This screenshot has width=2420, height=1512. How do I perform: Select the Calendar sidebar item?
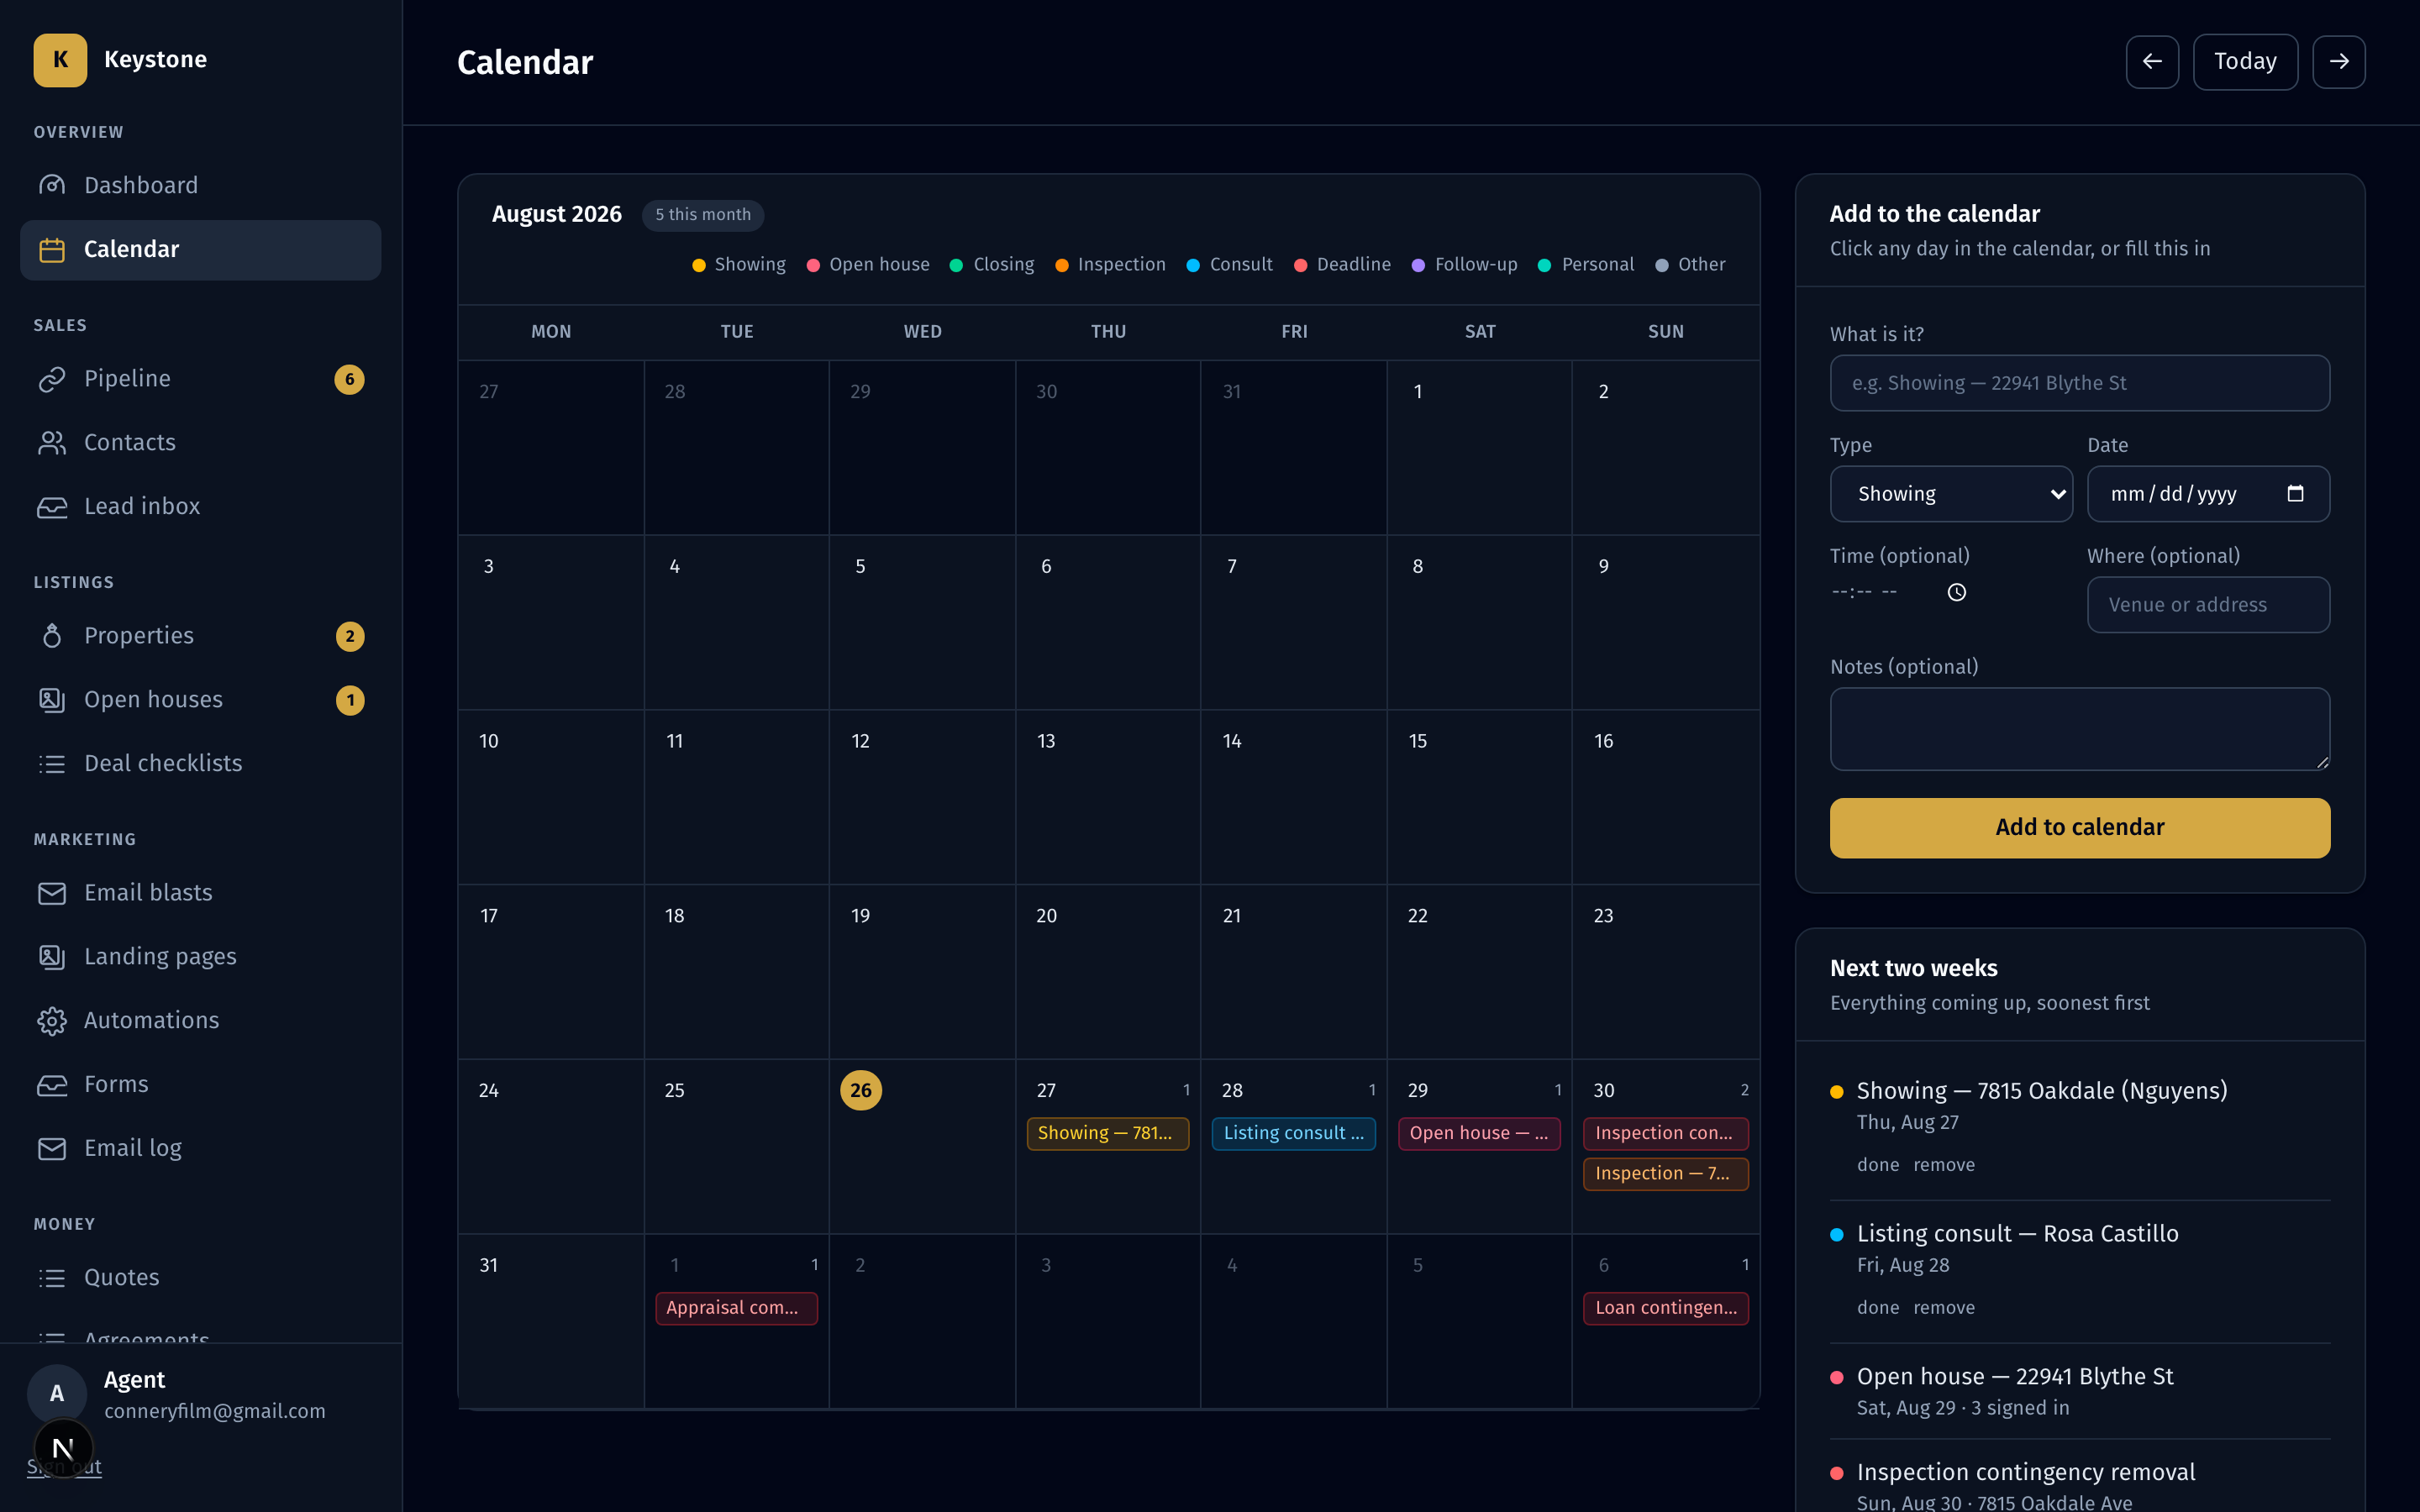coord(200,249)
